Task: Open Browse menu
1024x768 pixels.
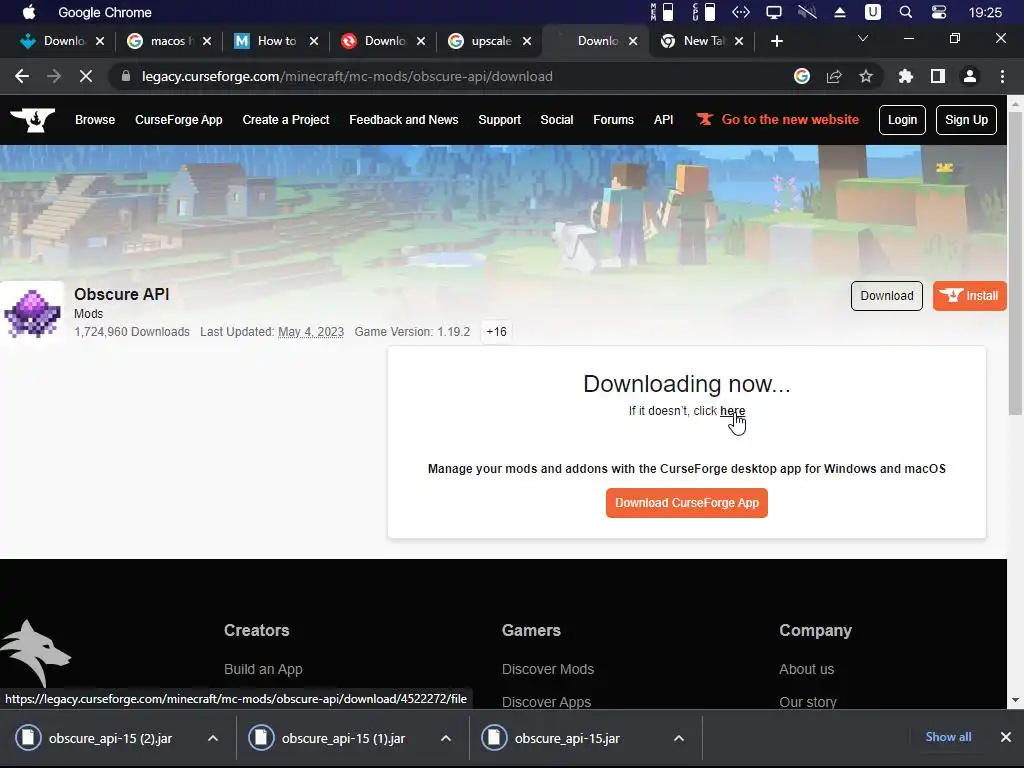Action: click(95, 120)
